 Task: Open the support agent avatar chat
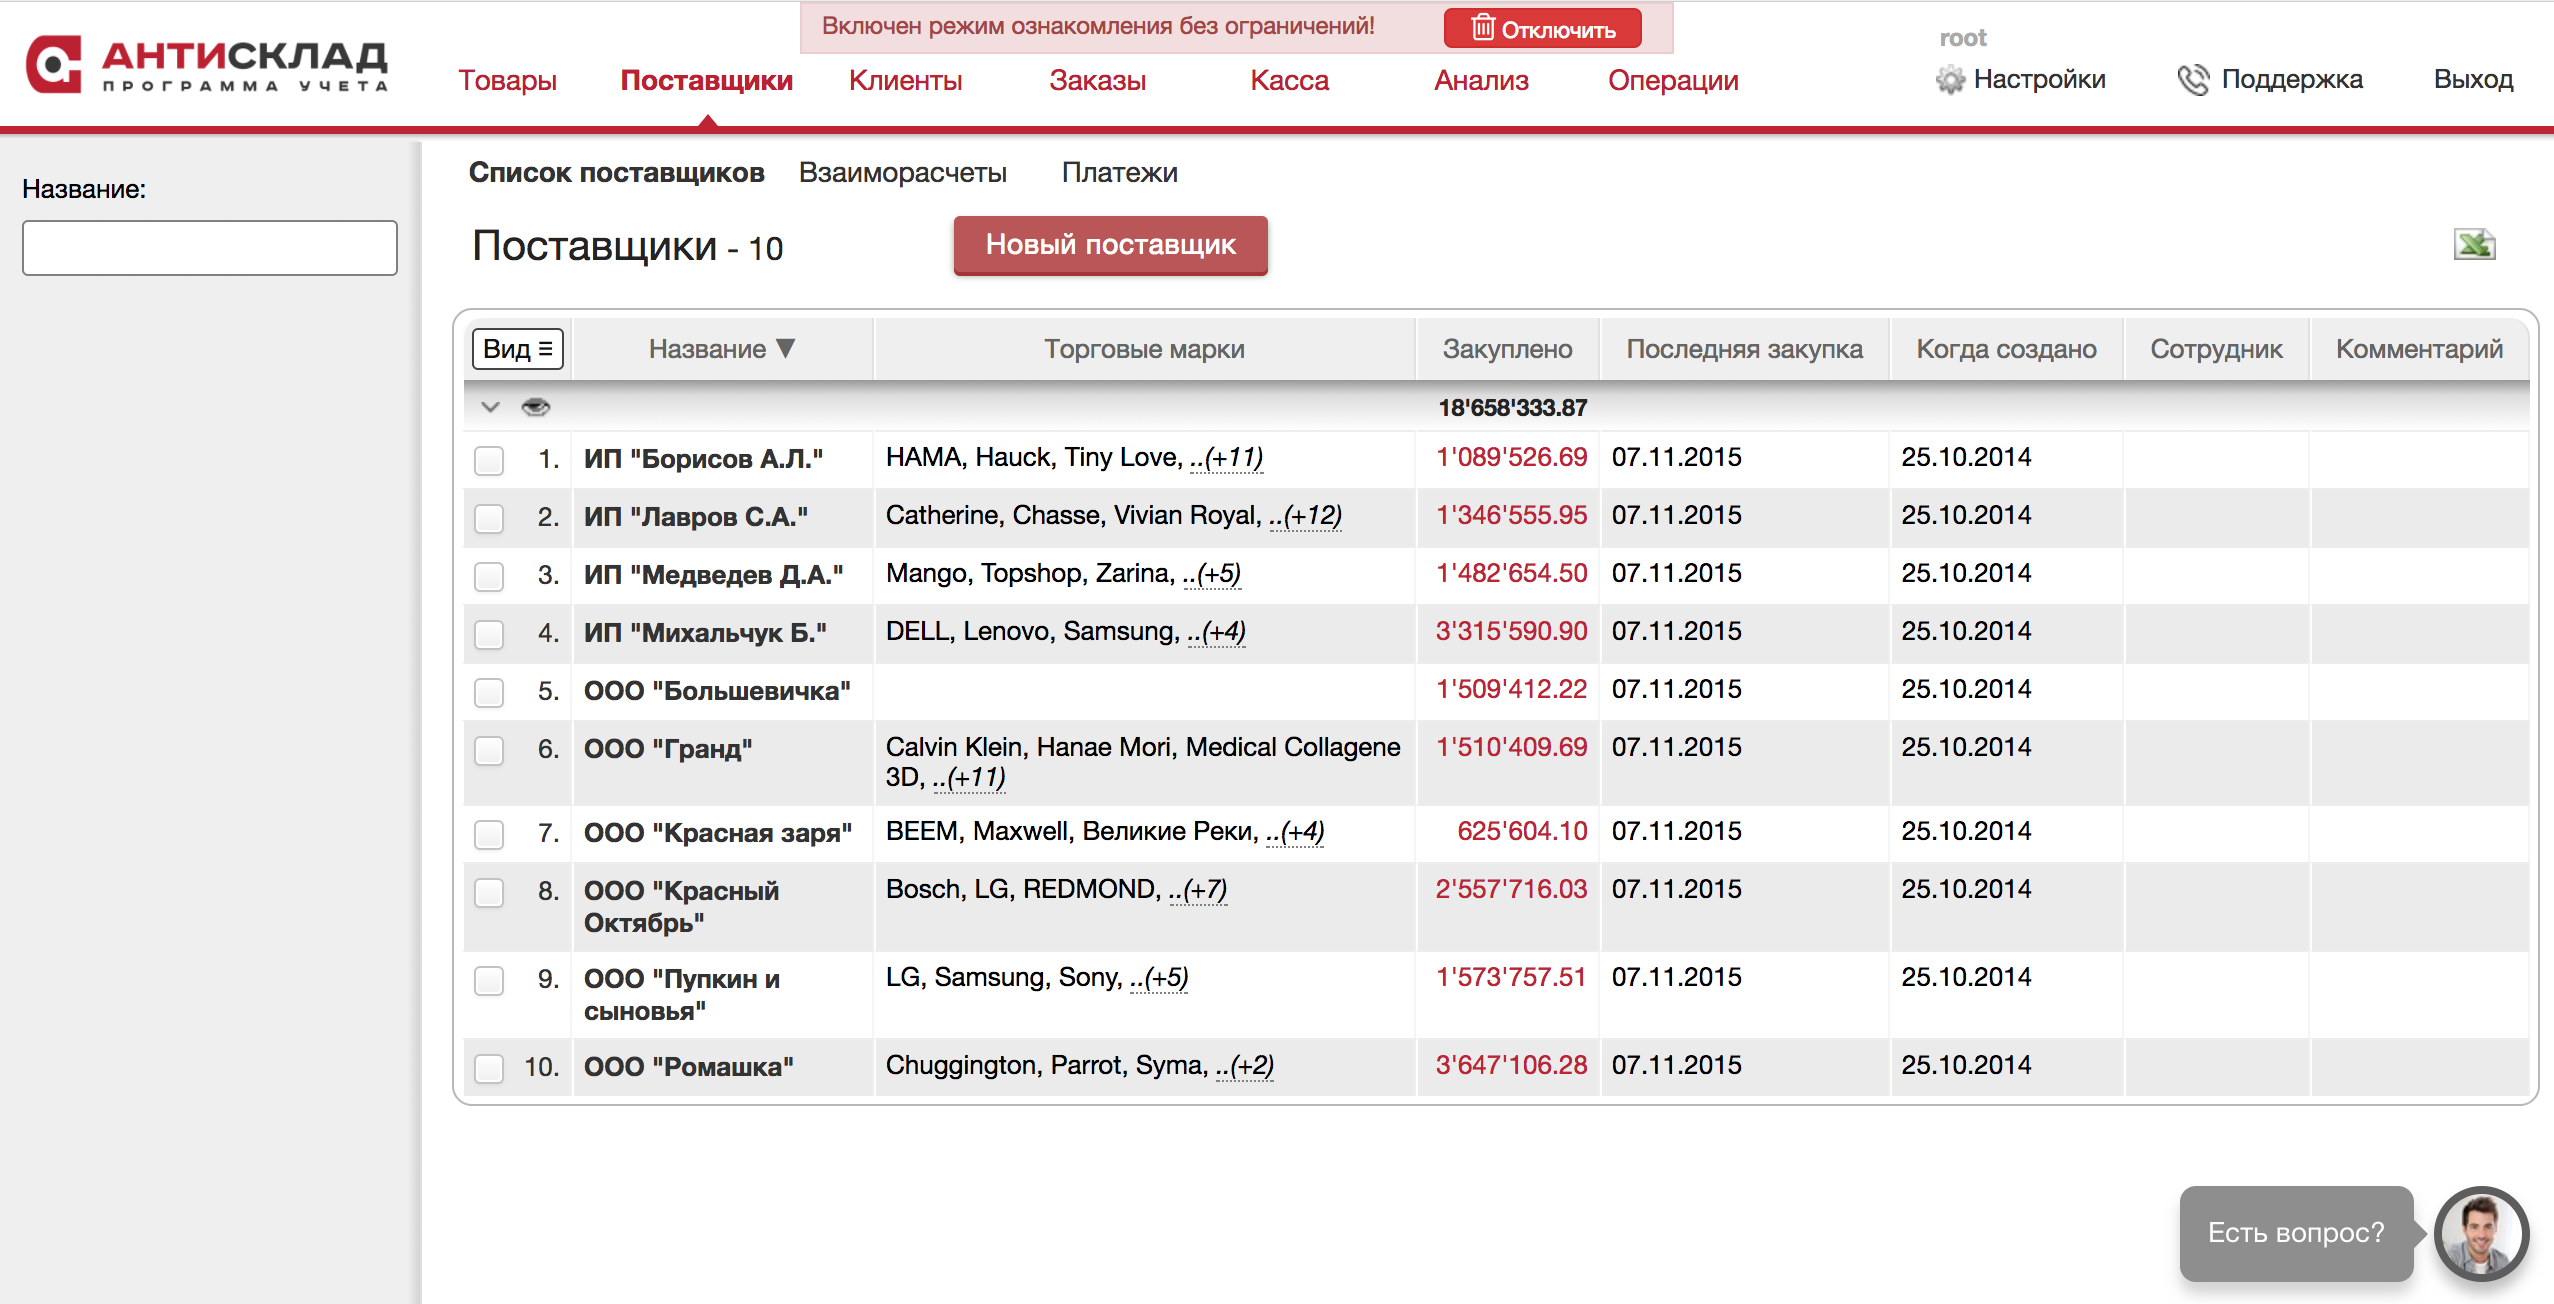(2480, 1233)
